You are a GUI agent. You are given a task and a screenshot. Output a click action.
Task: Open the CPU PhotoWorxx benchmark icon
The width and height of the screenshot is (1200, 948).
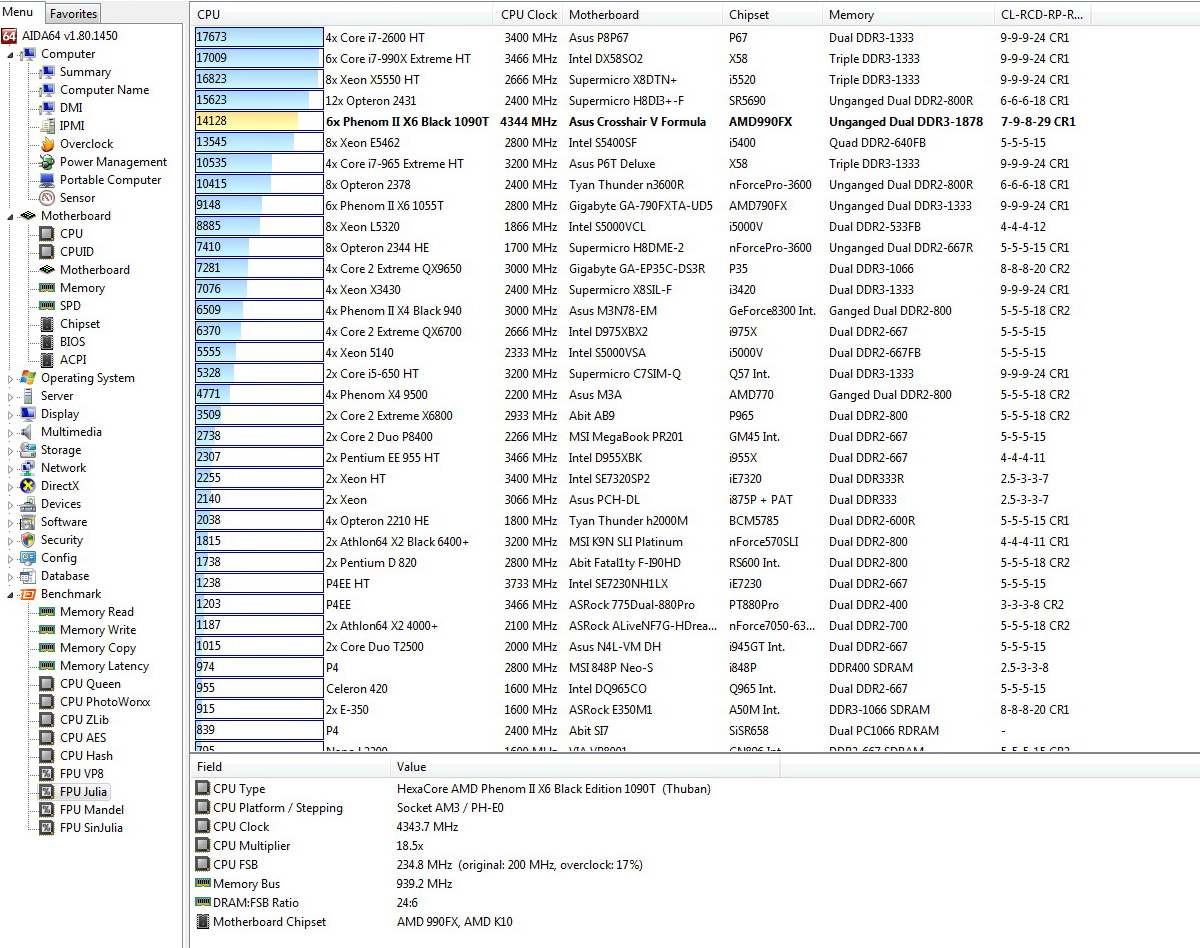(47, 702)
